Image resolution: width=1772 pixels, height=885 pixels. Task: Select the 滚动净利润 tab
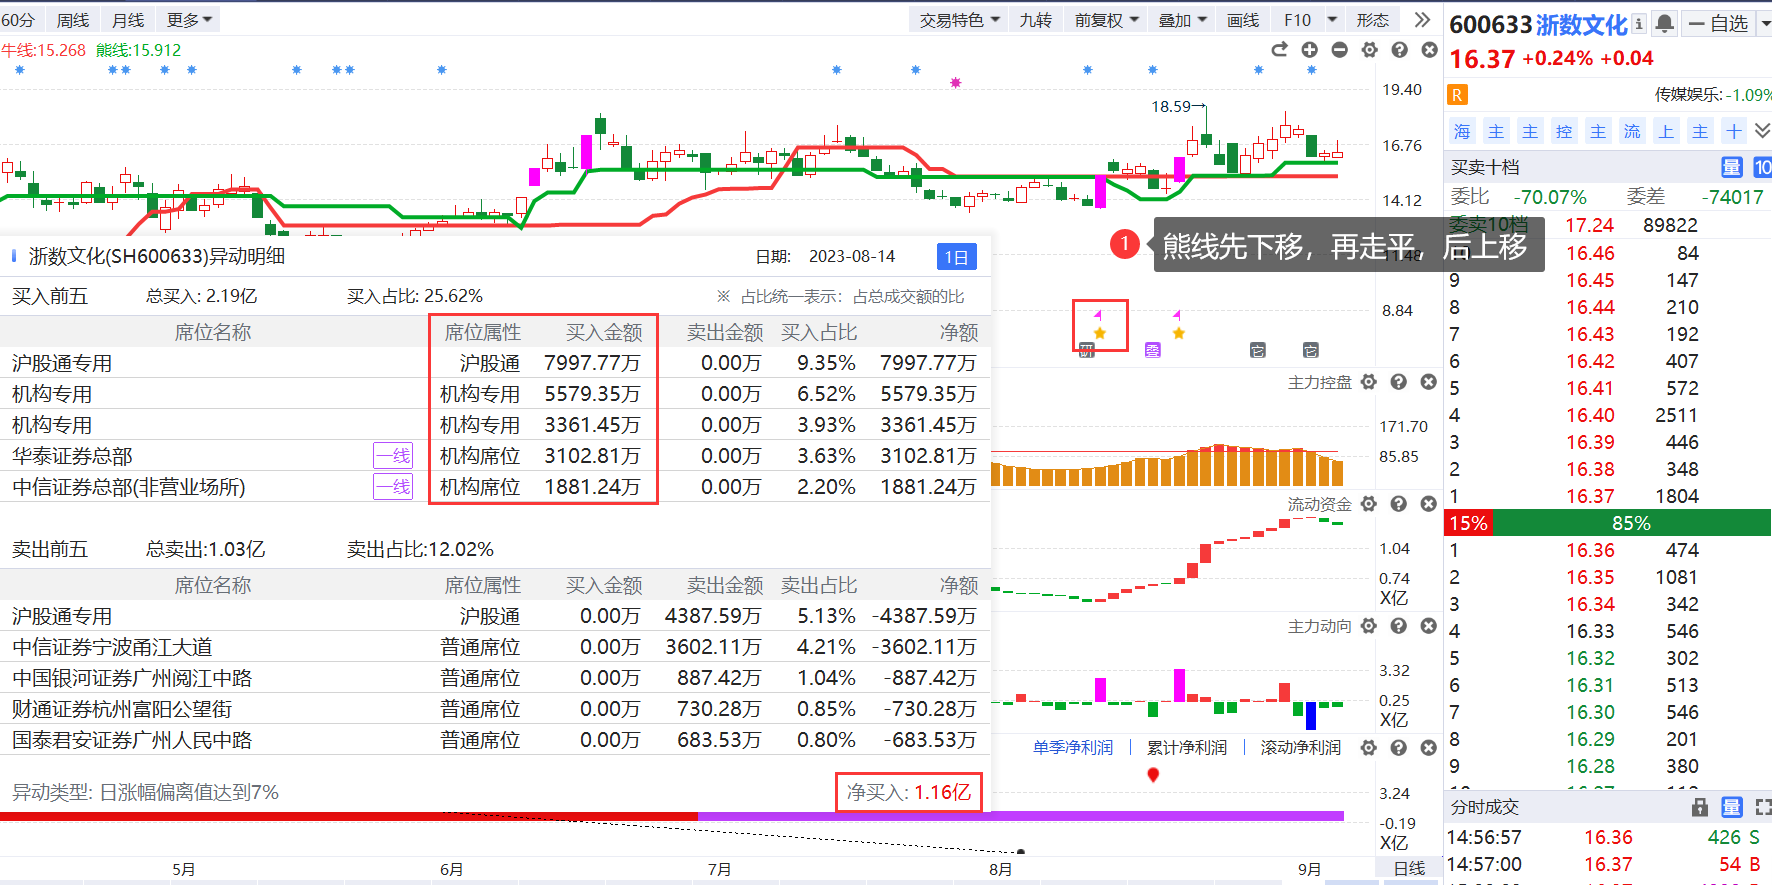point(1301,747)
